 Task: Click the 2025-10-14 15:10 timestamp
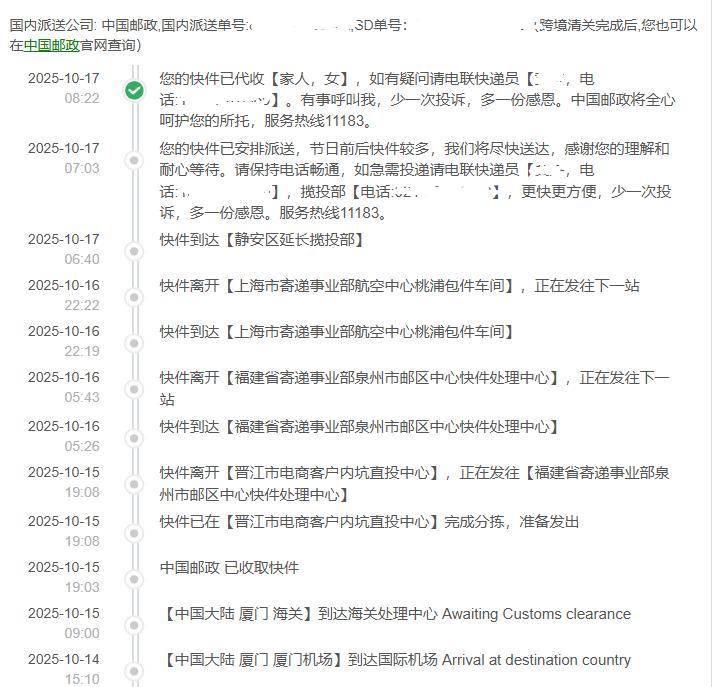pyautogui.click(x=64, y=669)
